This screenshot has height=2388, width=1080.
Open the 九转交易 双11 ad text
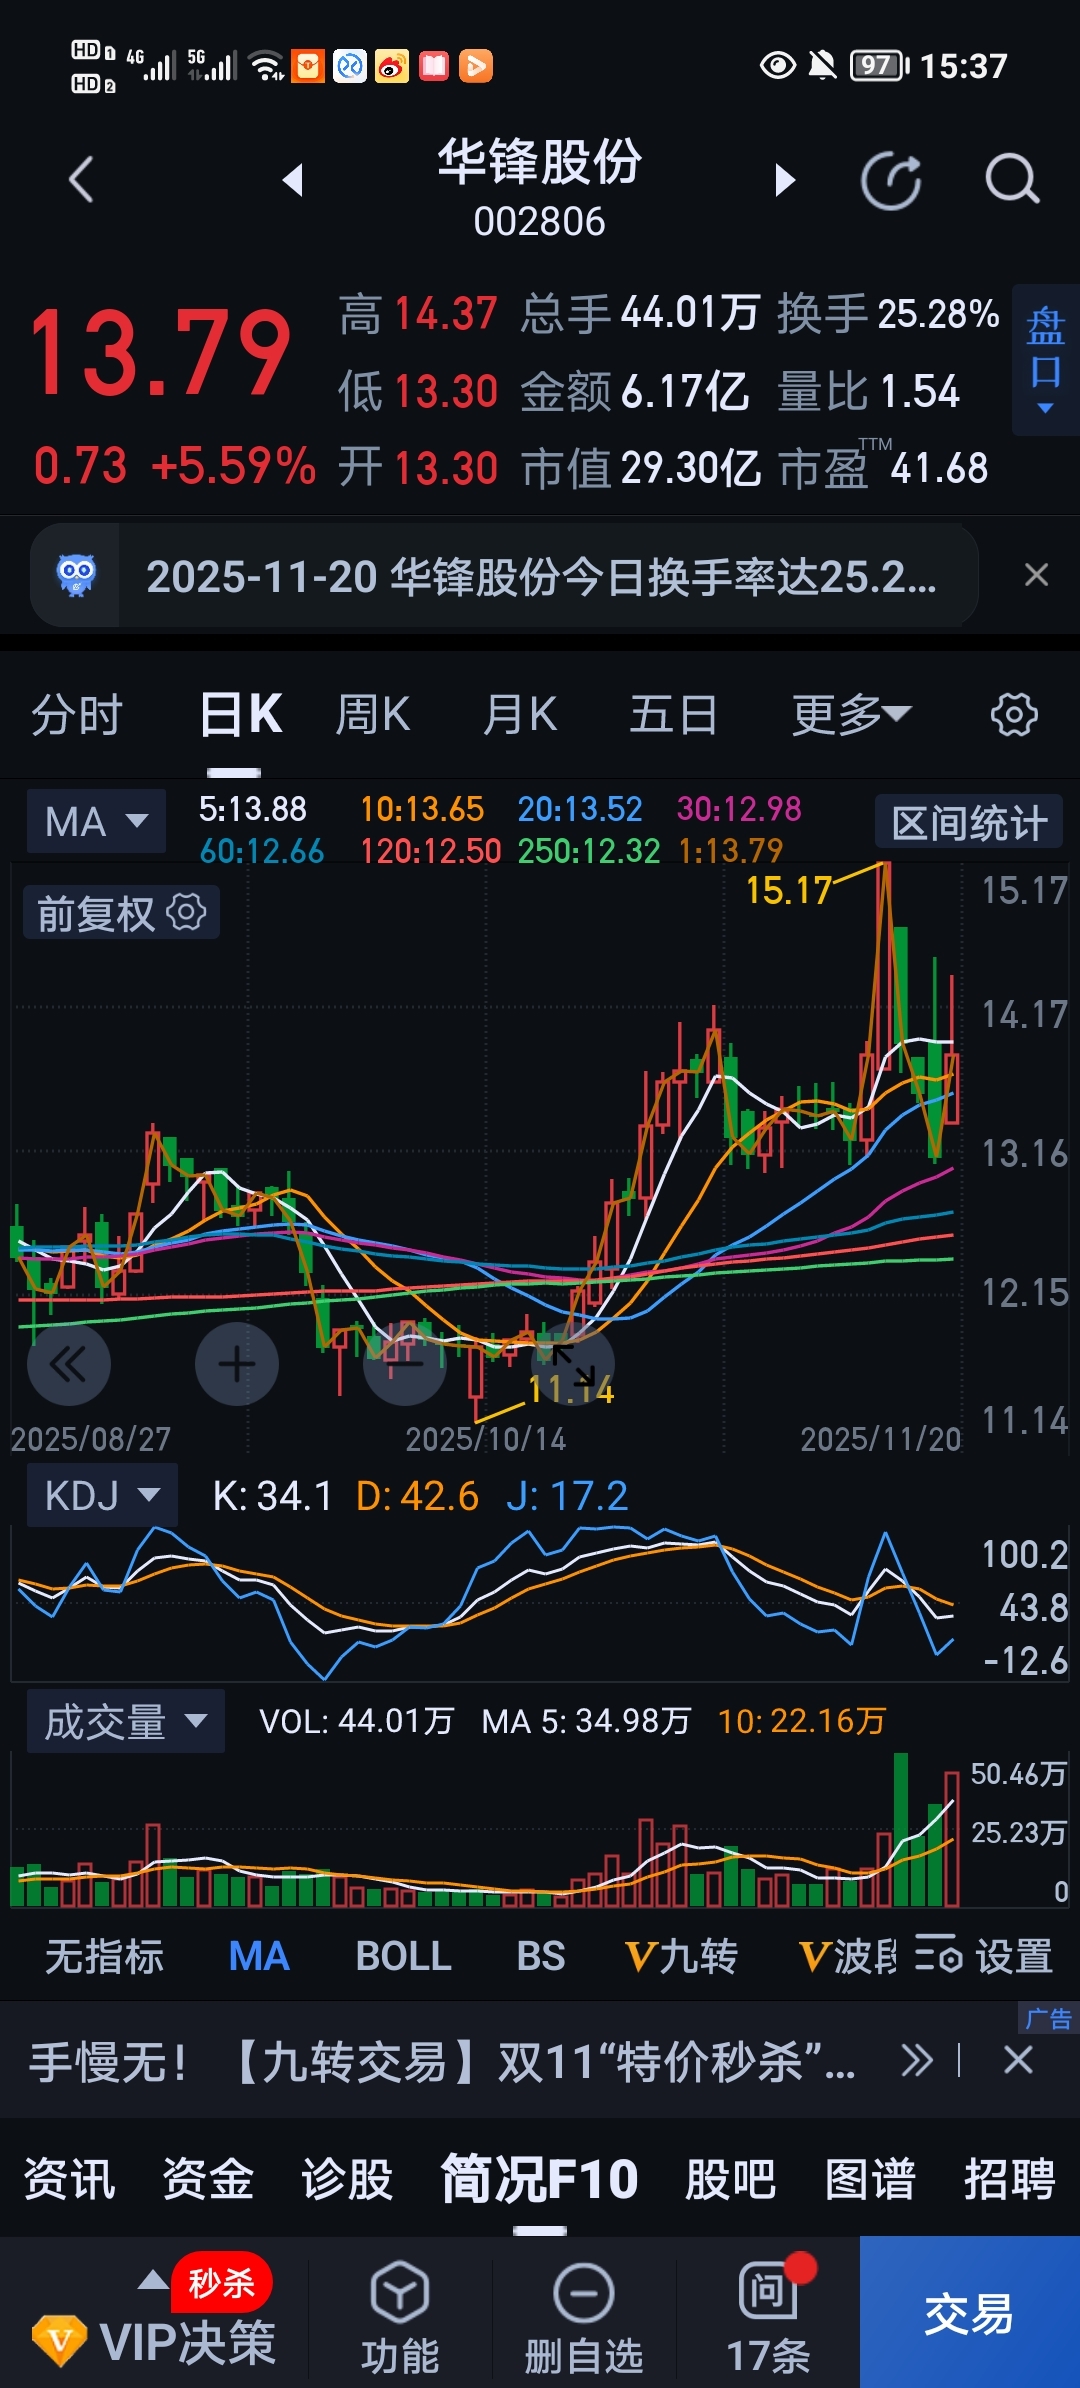(x=441, y=2061)
